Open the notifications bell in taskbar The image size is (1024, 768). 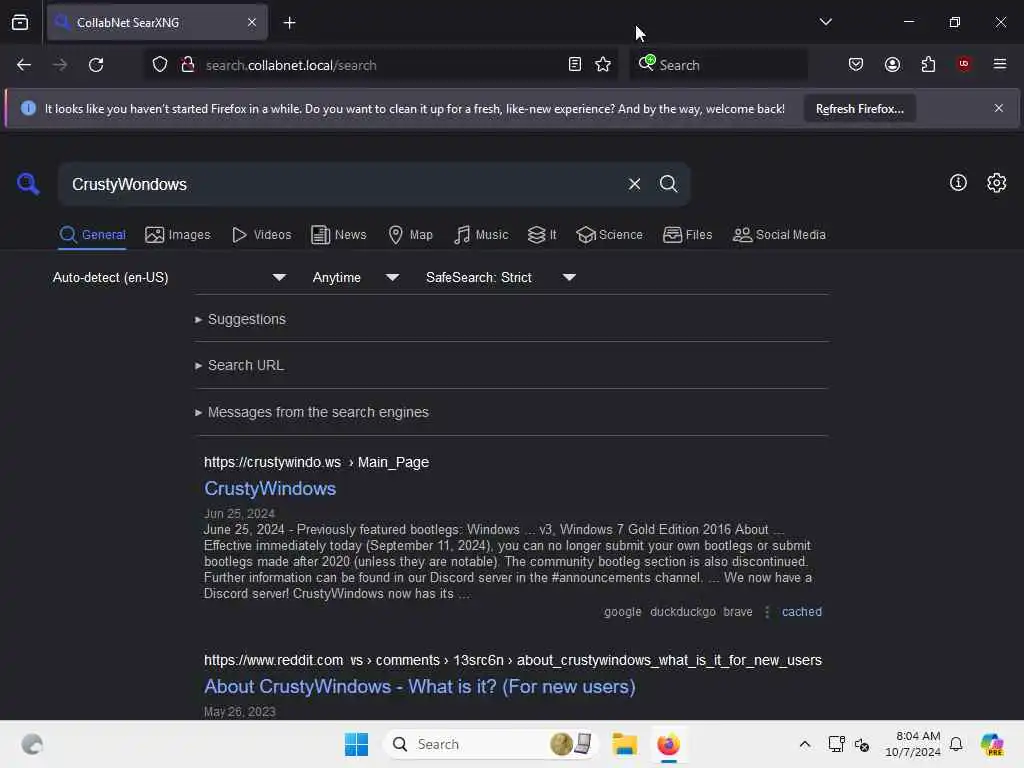[955, 744]
